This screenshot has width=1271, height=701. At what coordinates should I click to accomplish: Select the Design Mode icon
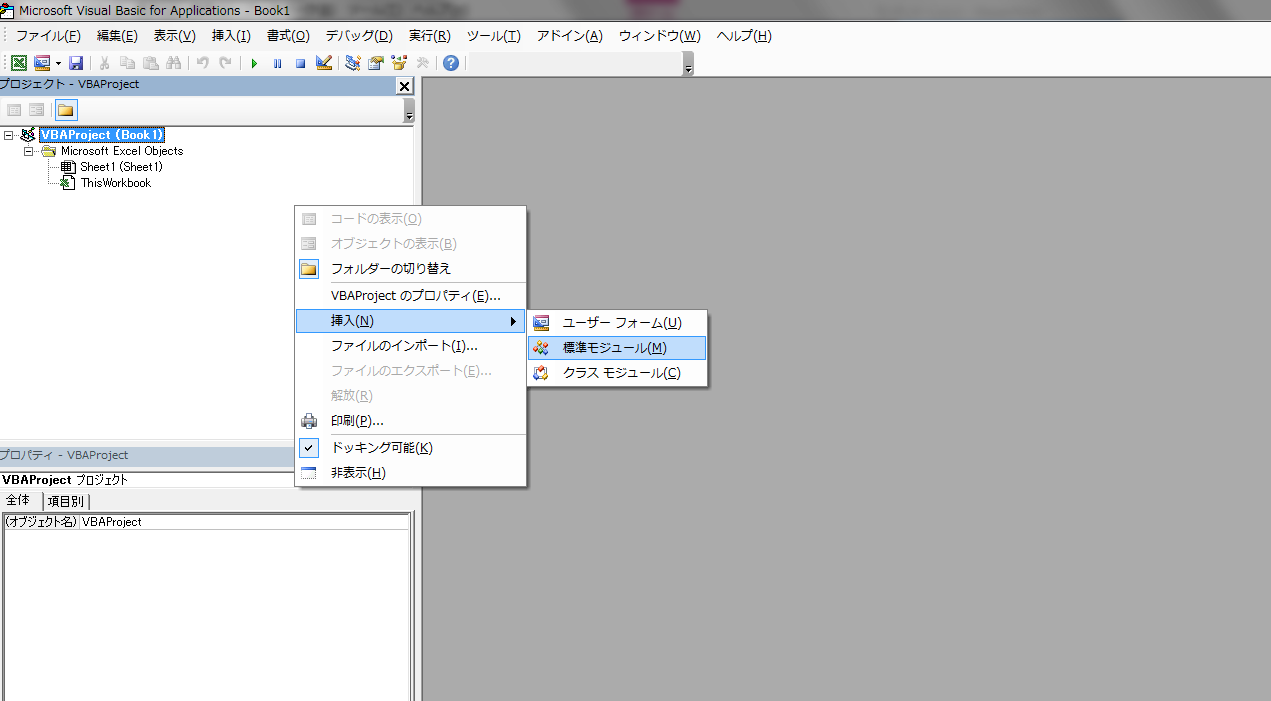pyautogui.click(x=324, y=62)
